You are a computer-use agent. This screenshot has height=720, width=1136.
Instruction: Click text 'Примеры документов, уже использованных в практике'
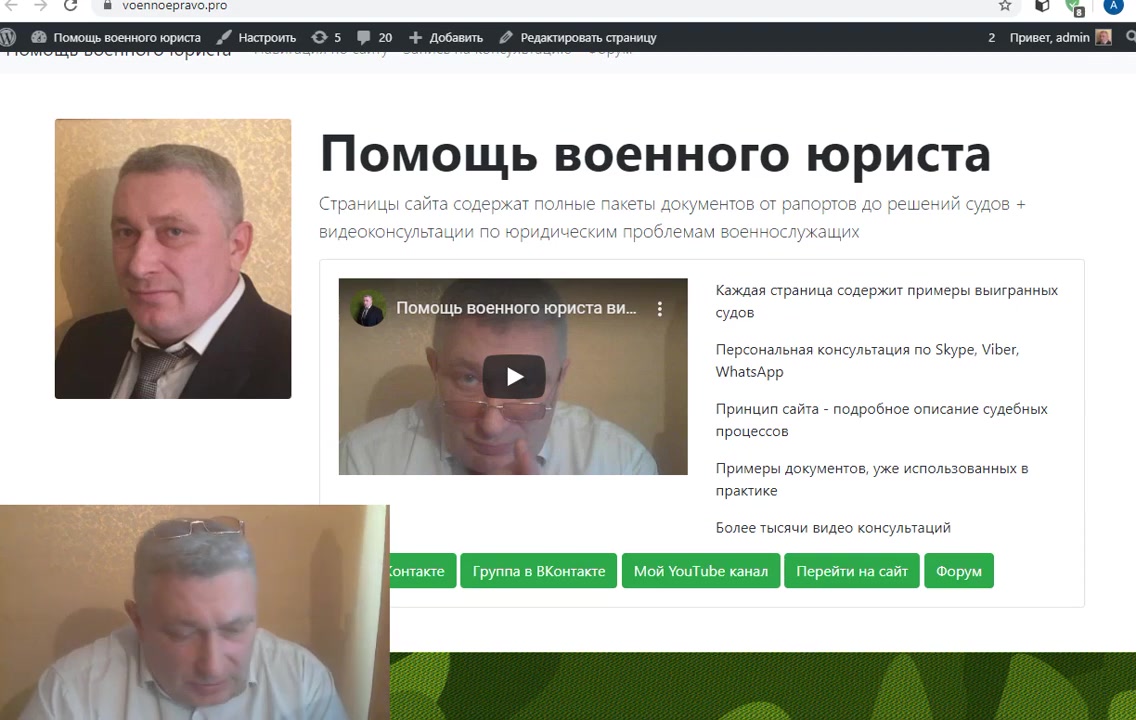pos(872,480)
